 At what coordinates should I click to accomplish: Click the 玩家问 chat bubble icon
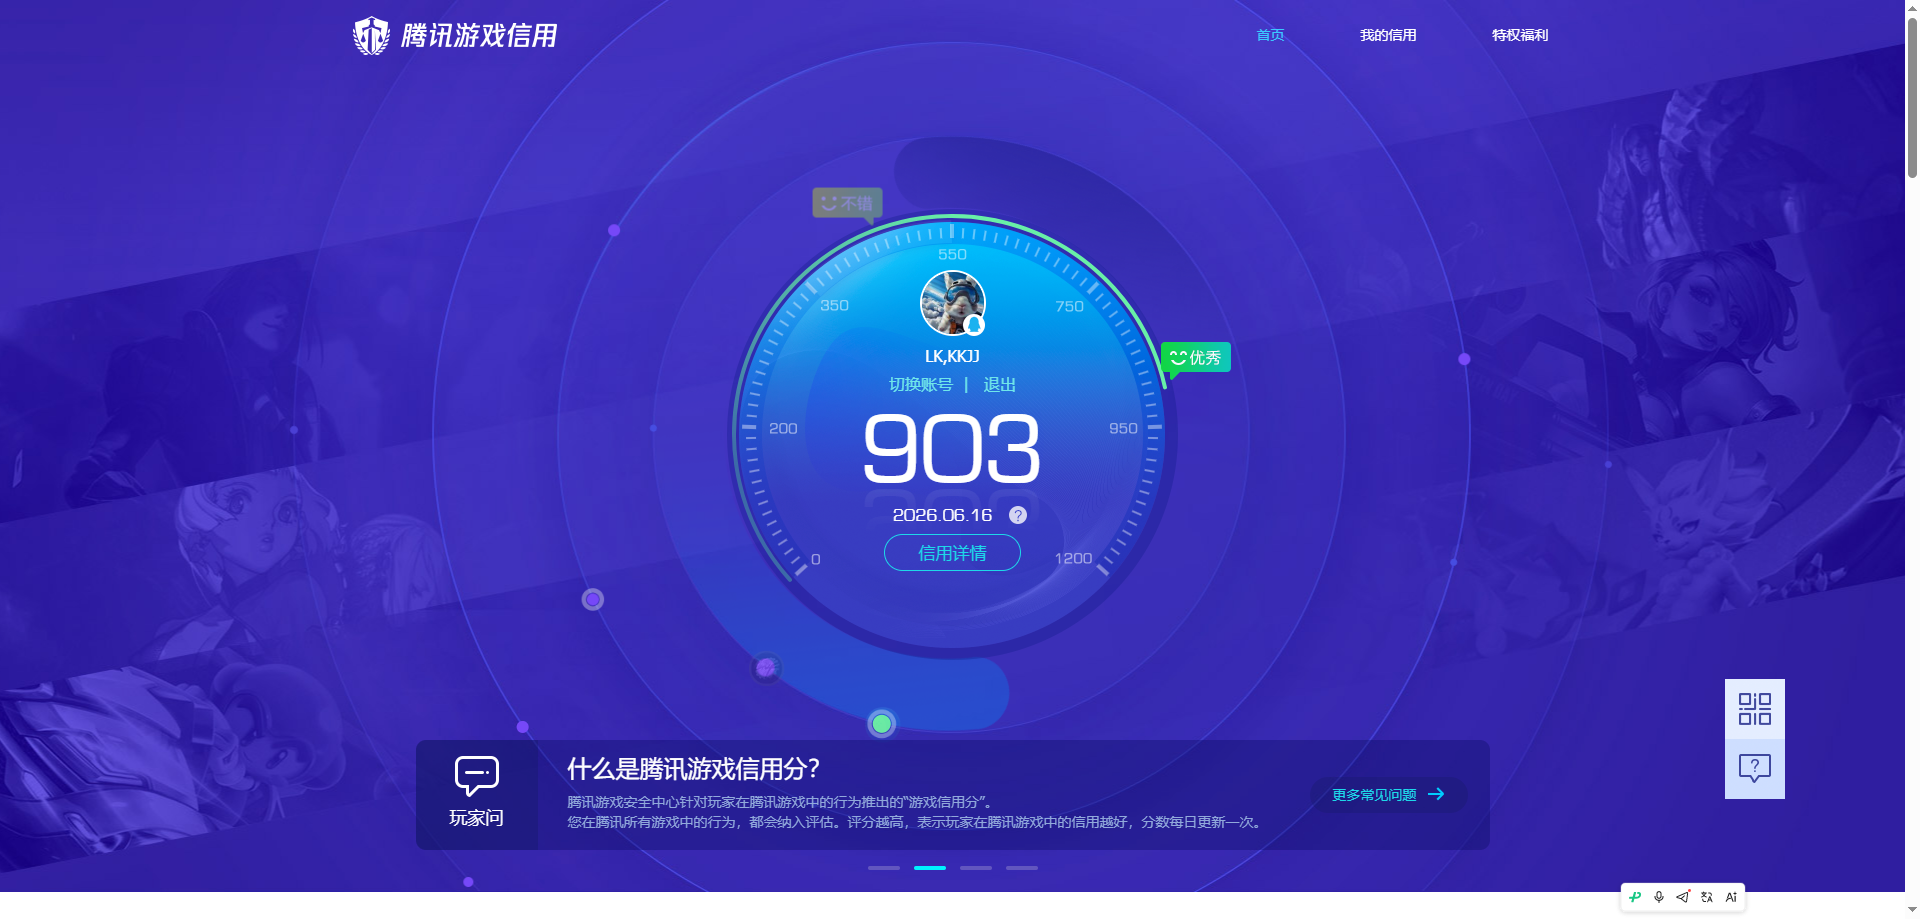pyautogui.click(x=477, y=776)
